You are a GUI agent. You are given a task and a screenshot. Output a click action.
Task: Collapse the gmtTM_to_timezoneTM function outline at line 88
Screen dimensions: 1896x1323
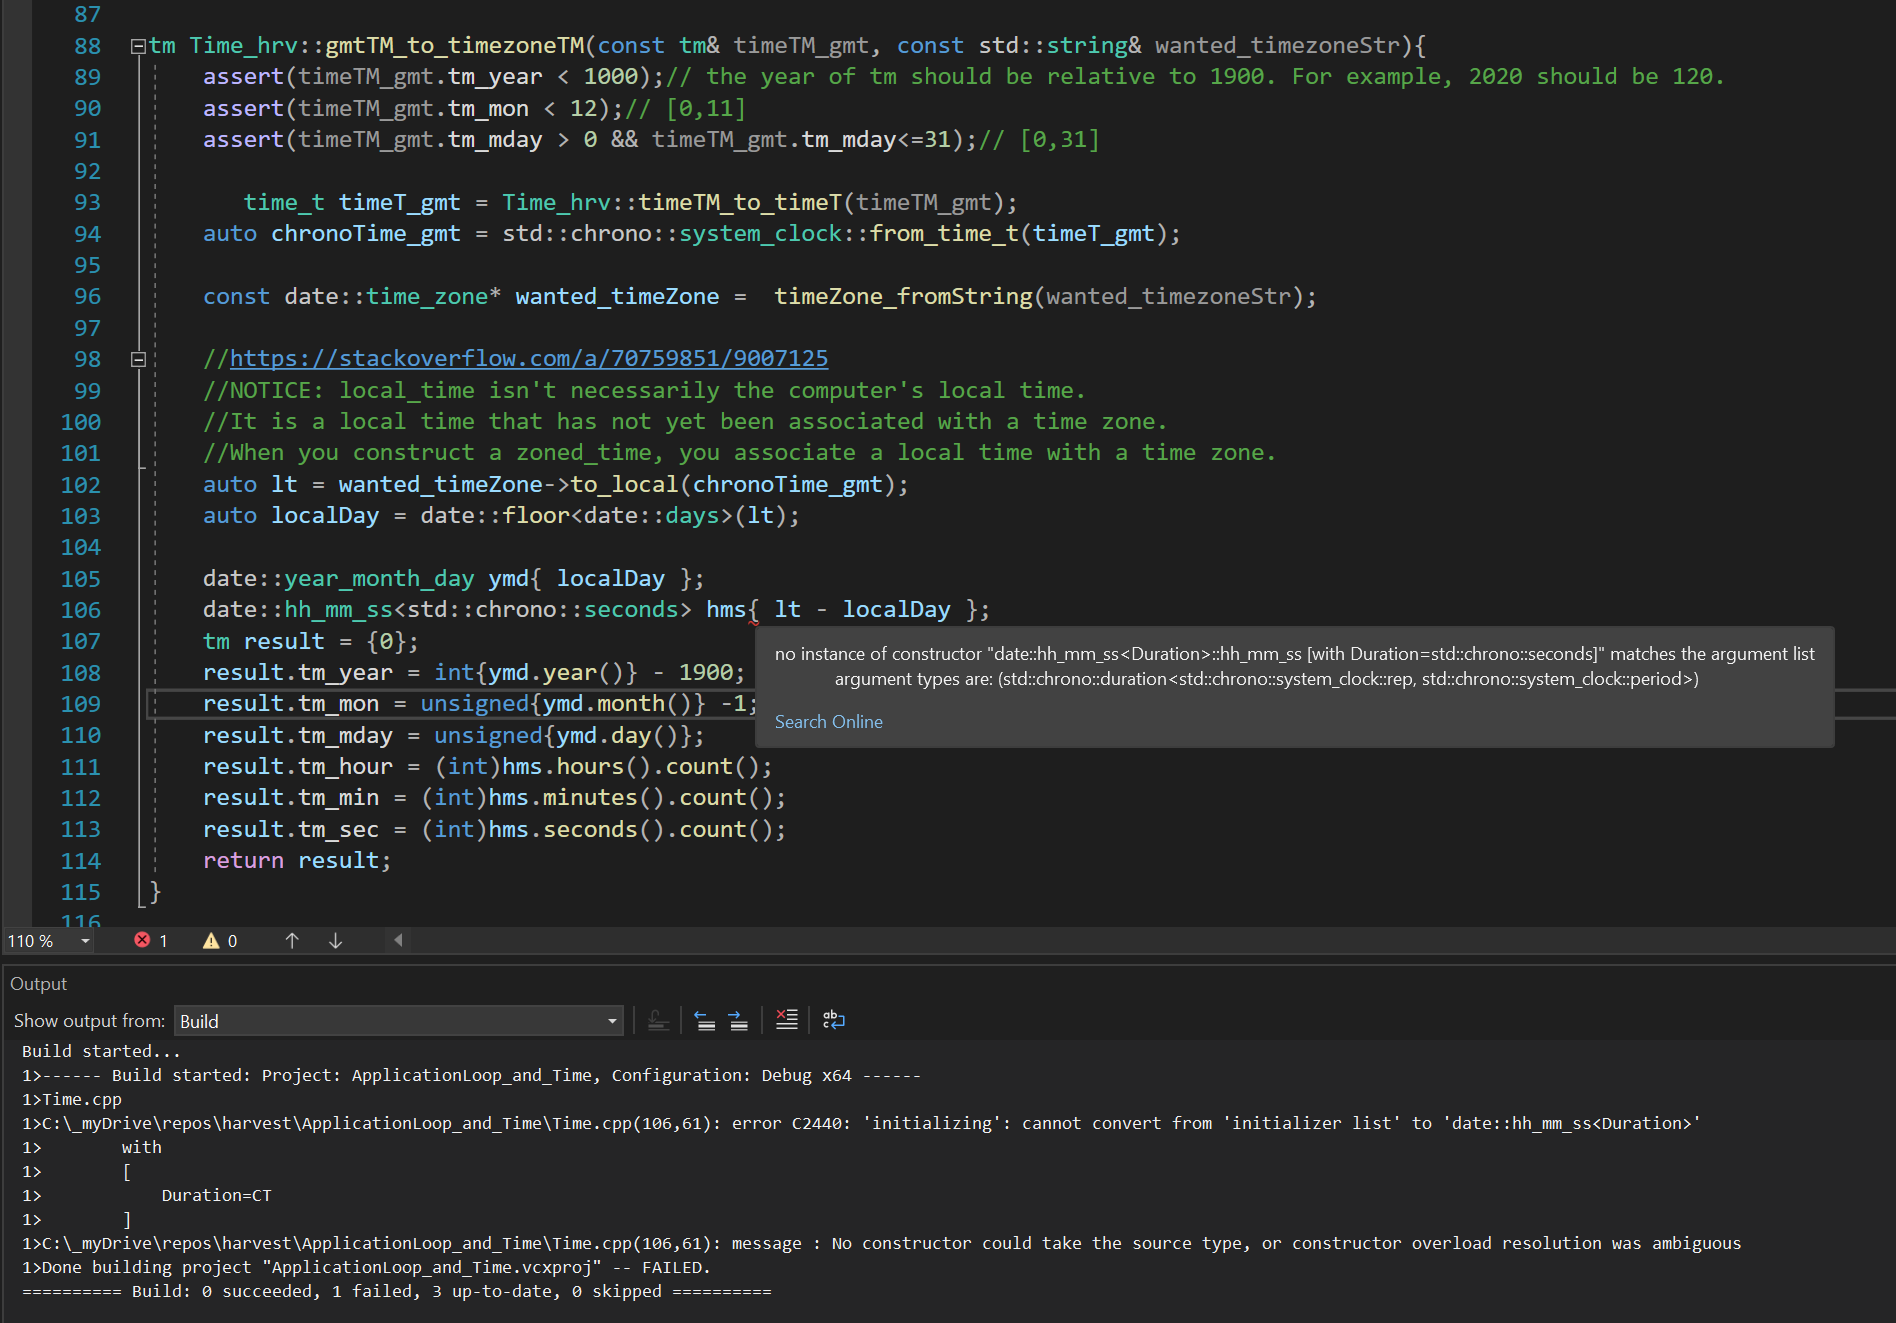pos(138,46)
